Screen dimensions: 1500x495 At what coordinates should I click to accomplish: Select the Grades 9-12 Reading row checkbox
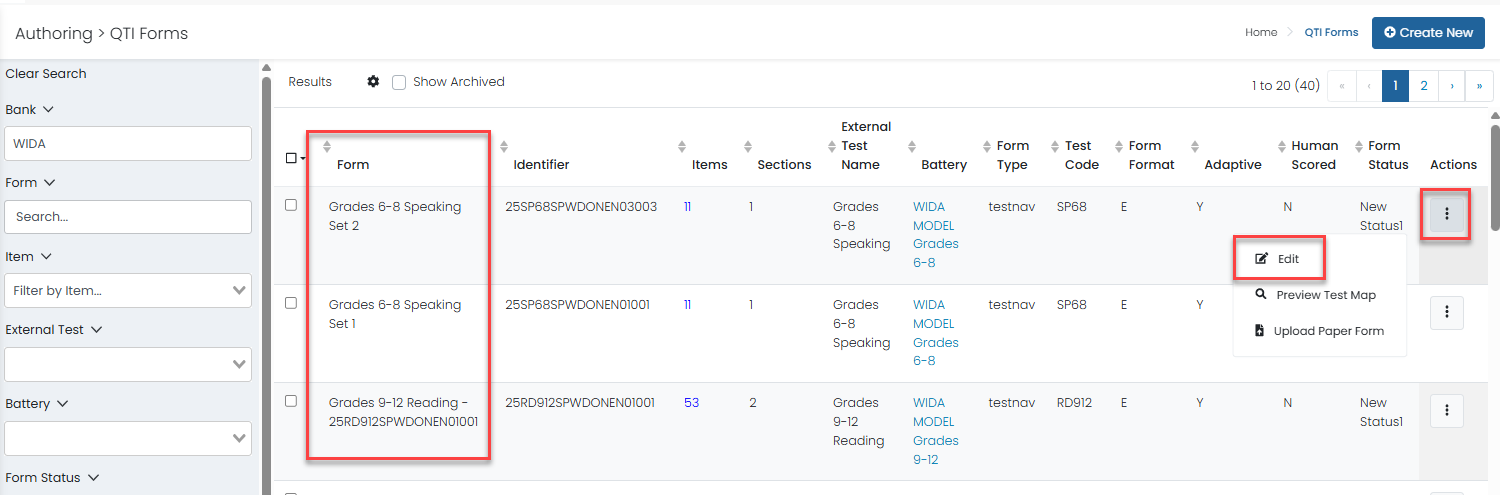[x=291, y=401]
